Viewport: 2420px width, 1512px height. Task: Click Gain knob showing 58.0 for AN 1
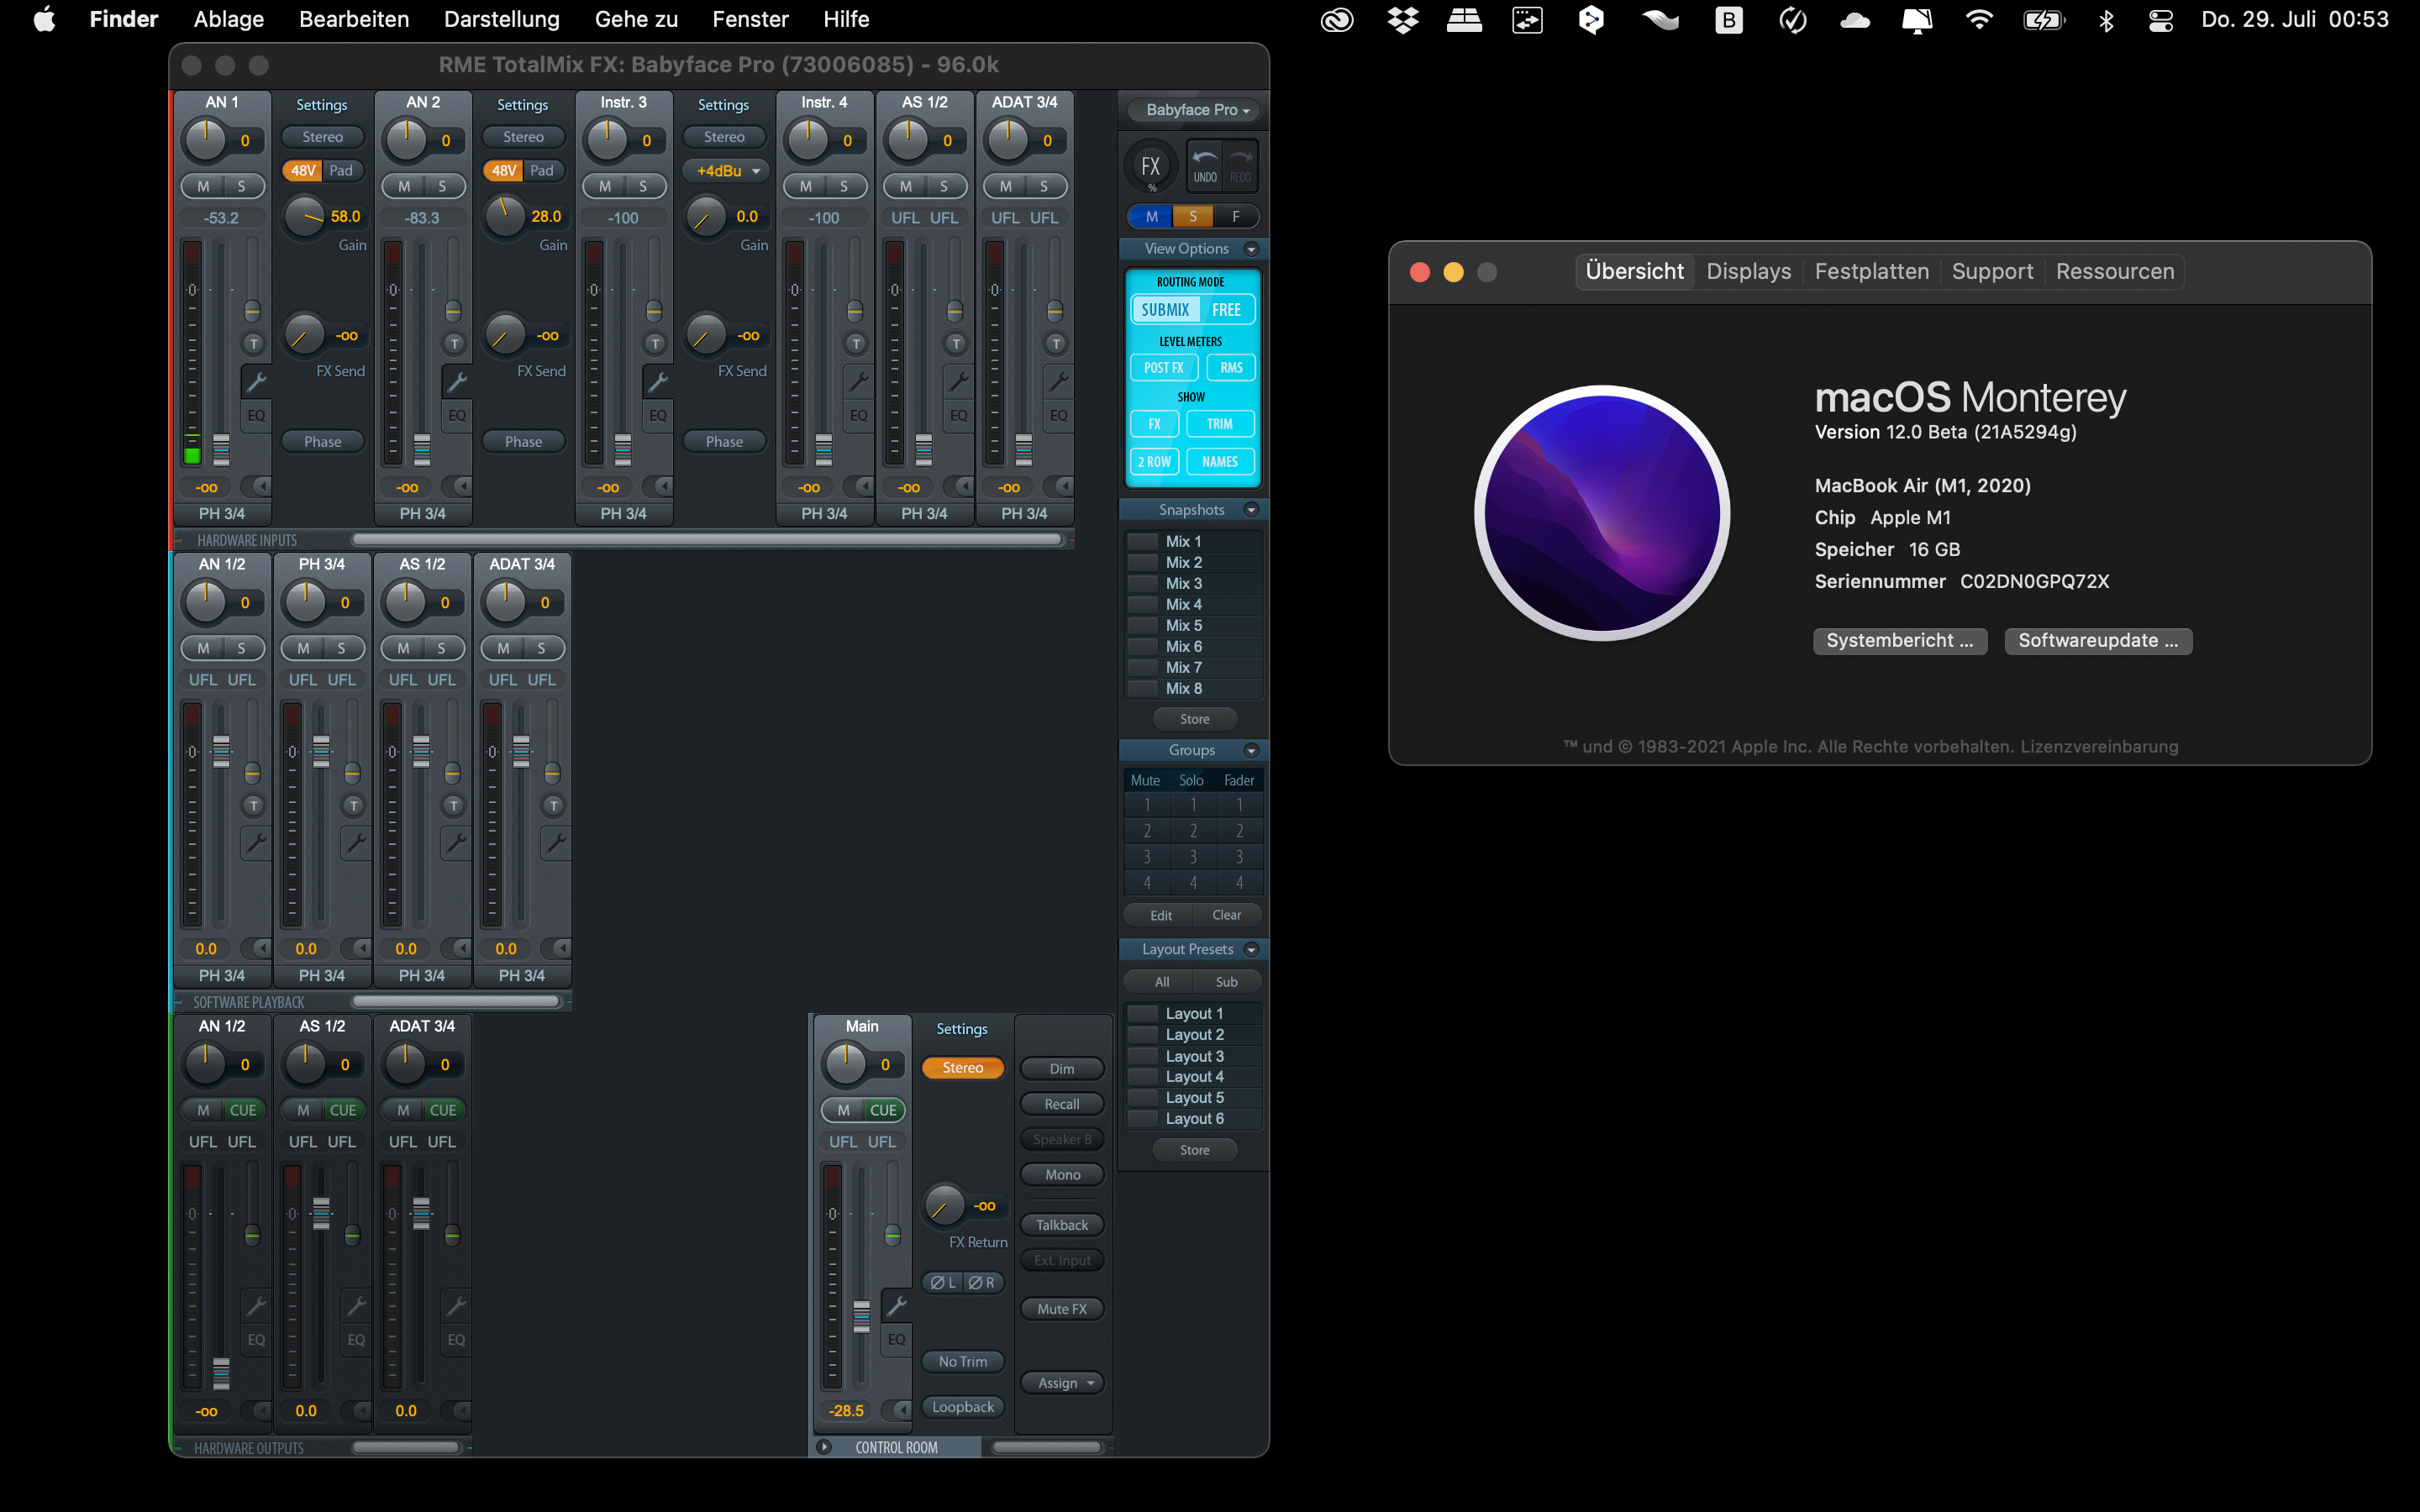tap(304, 216)
